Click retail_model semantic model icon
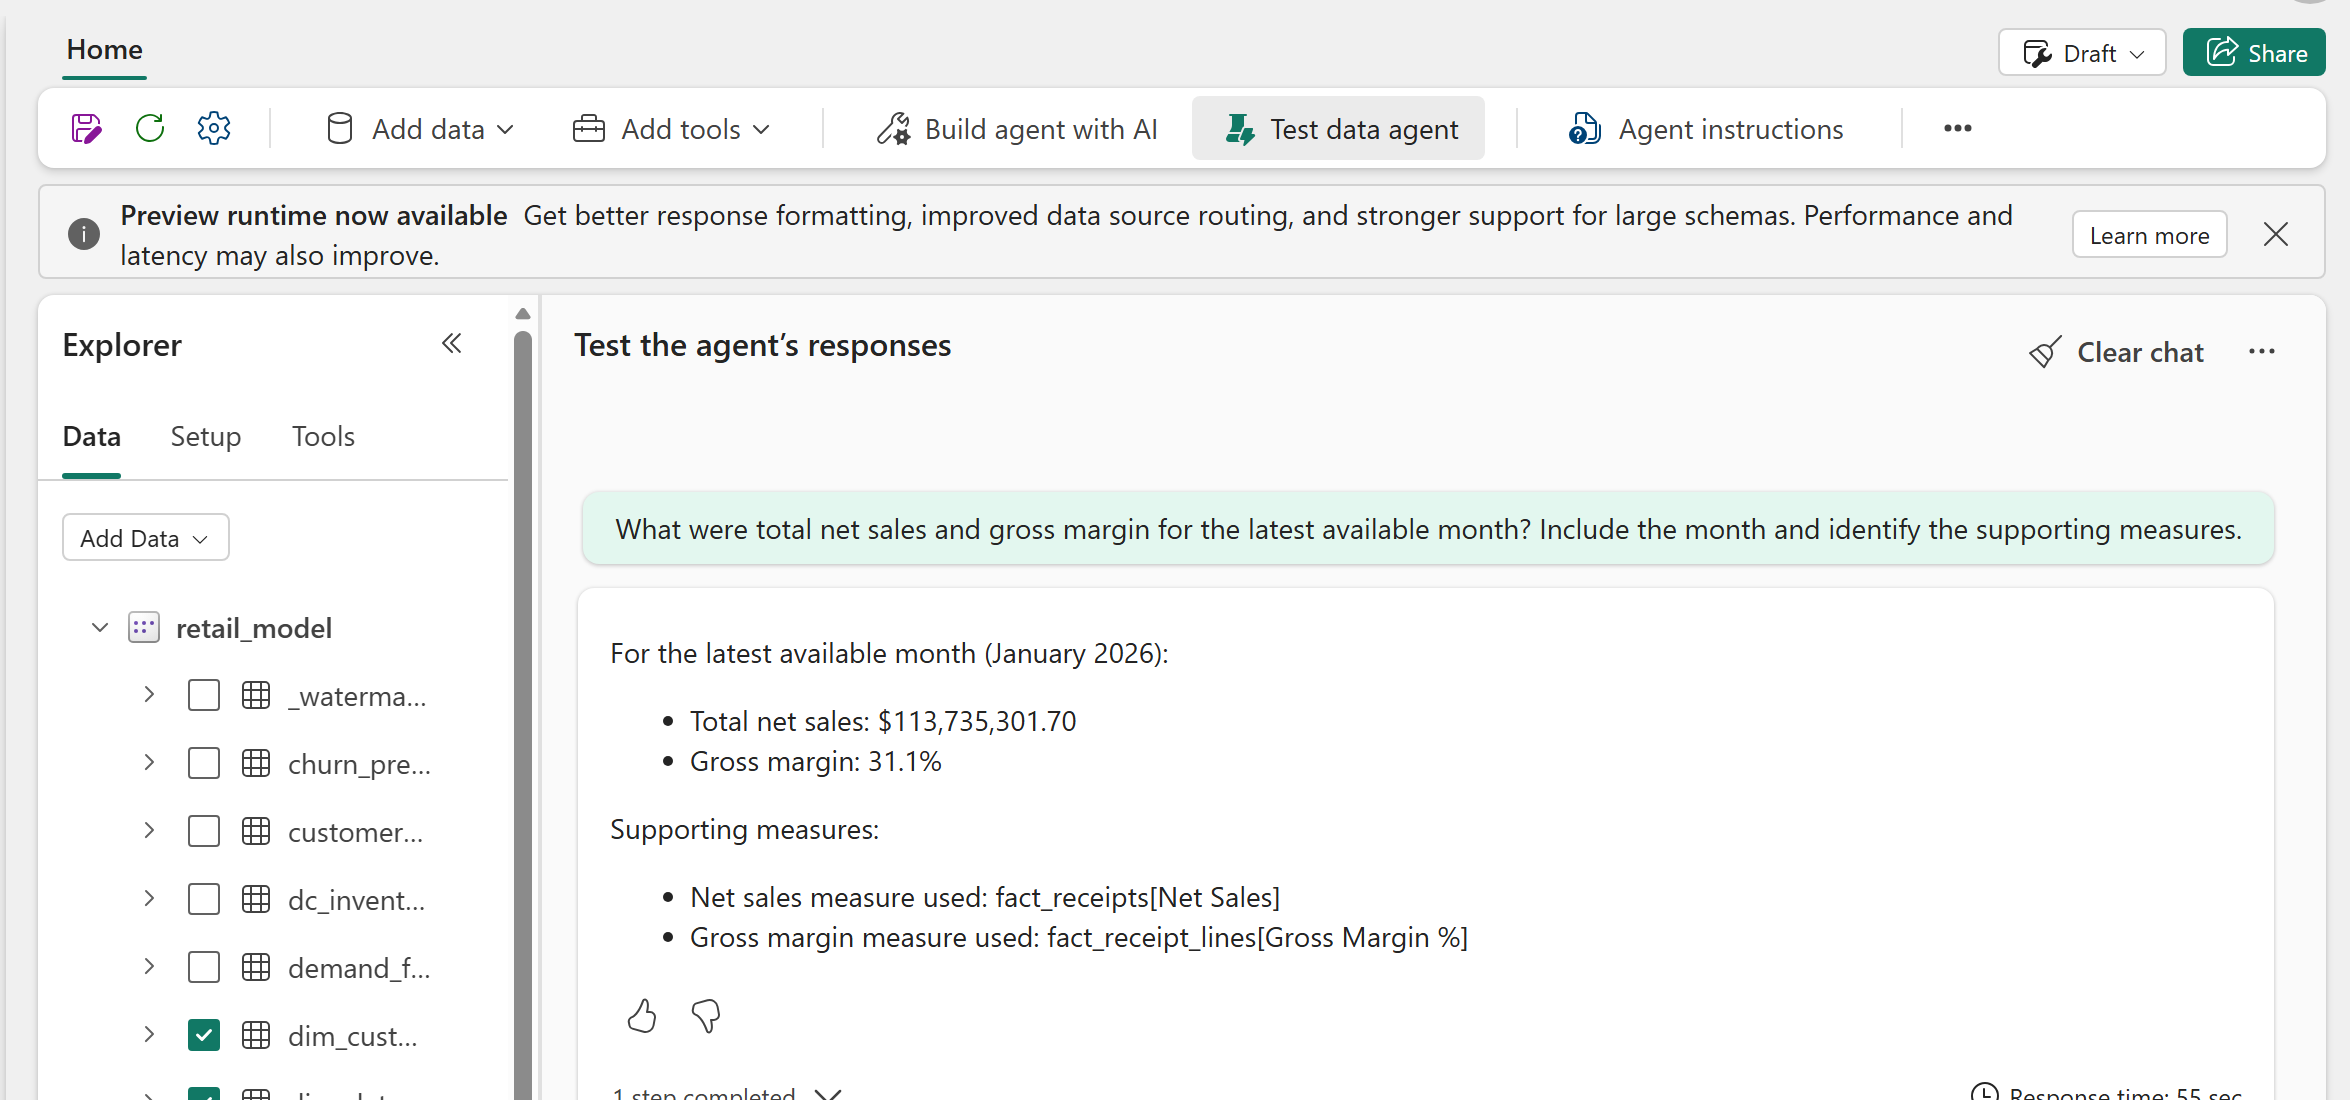 144,628
